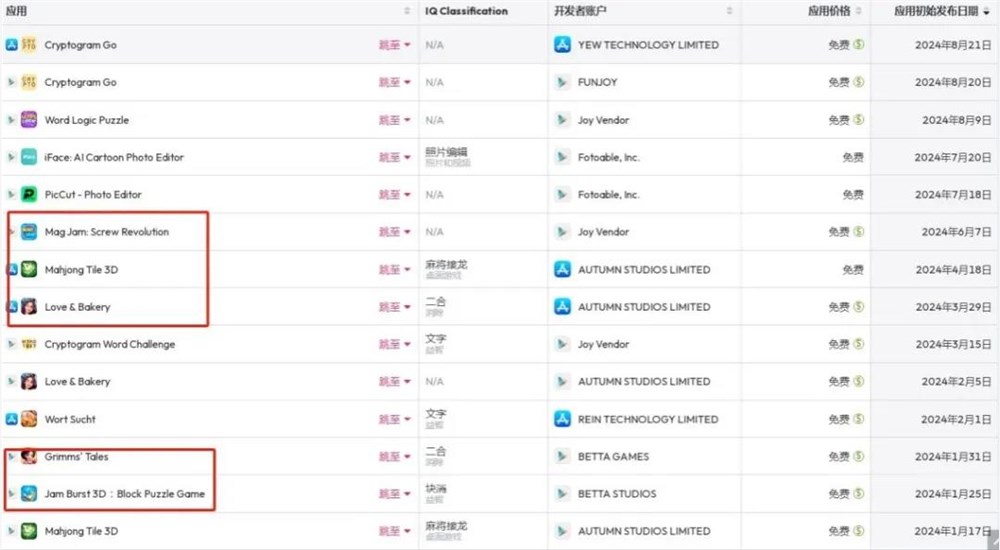Open the 跳至 dropdown for Word Logic Puzzle
Image resolution: width=1000 pixels, height=550 pixels.
(x=394, y=120)
